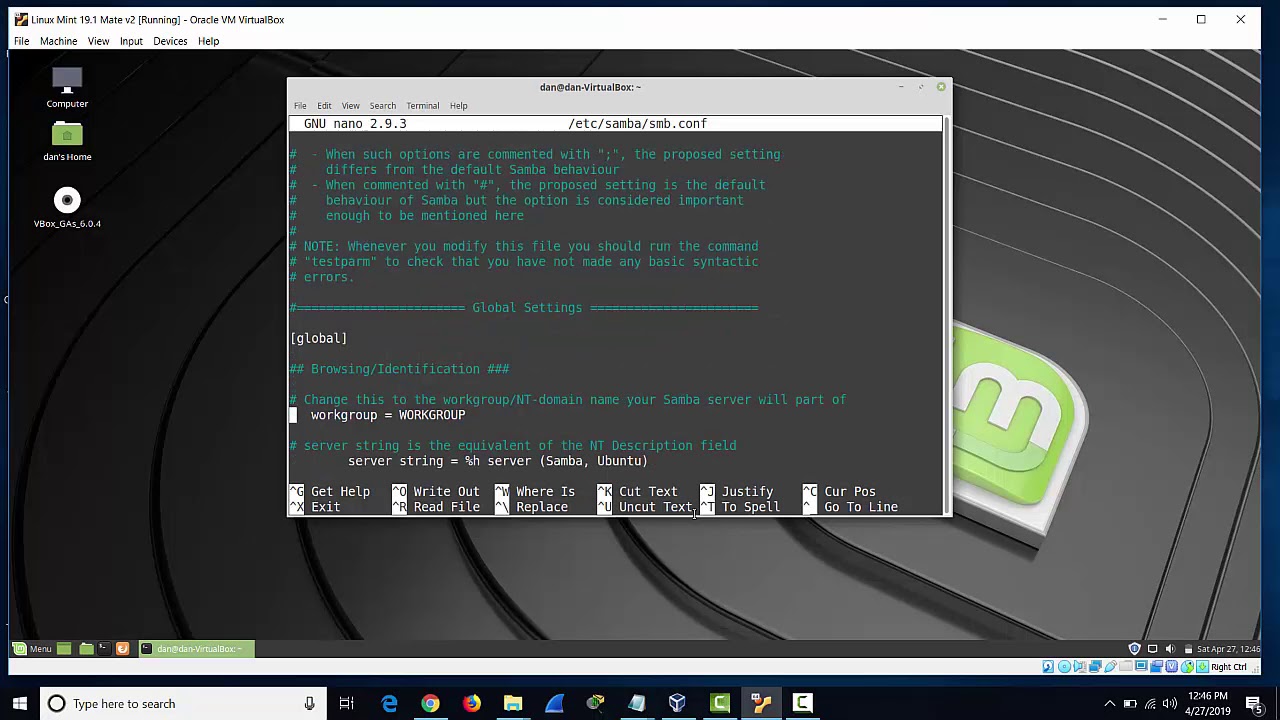Click the line workgroup = WORKGROUP
The height and width of the screenshot is (720, 1280).
point(388,415)
